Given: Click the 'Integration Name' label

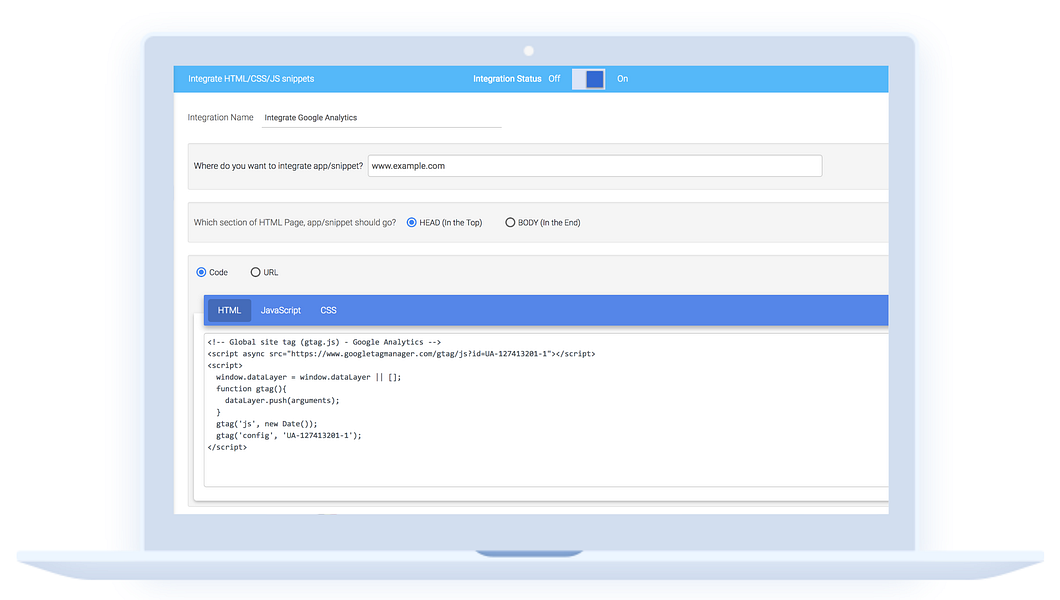Looking at the screenshot, I should 220,118.
